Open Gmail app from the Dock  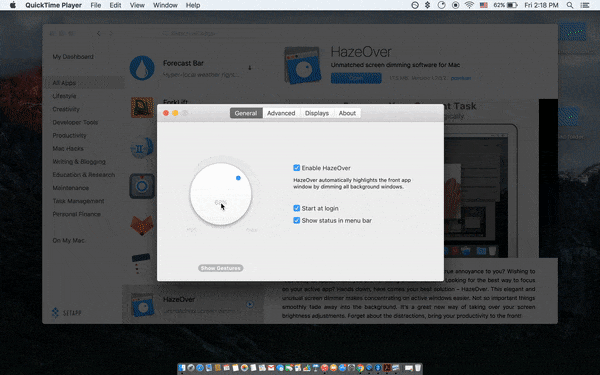coord(271,368)
